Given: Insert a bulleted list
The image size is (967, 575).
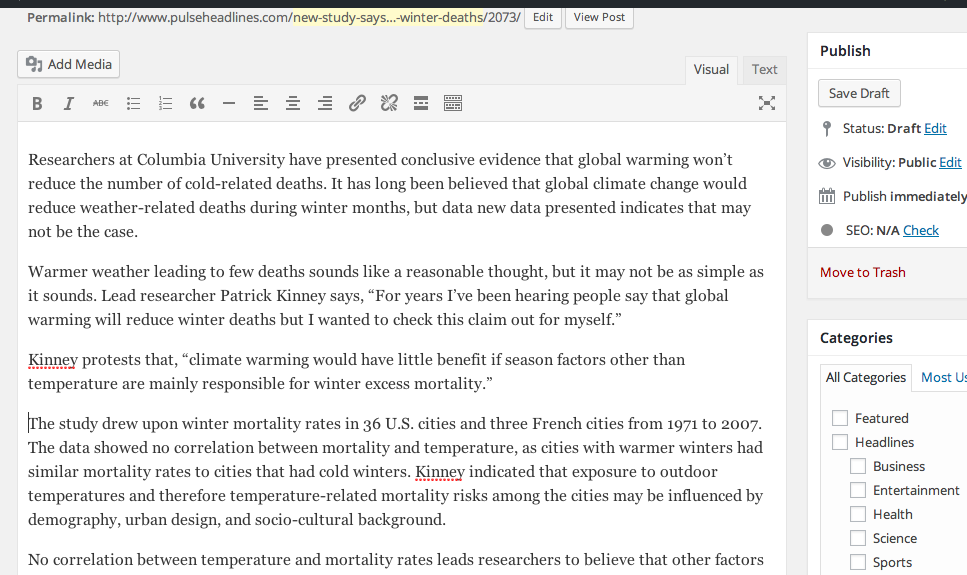Looking at the screenshot, I should tap(133, 103).
